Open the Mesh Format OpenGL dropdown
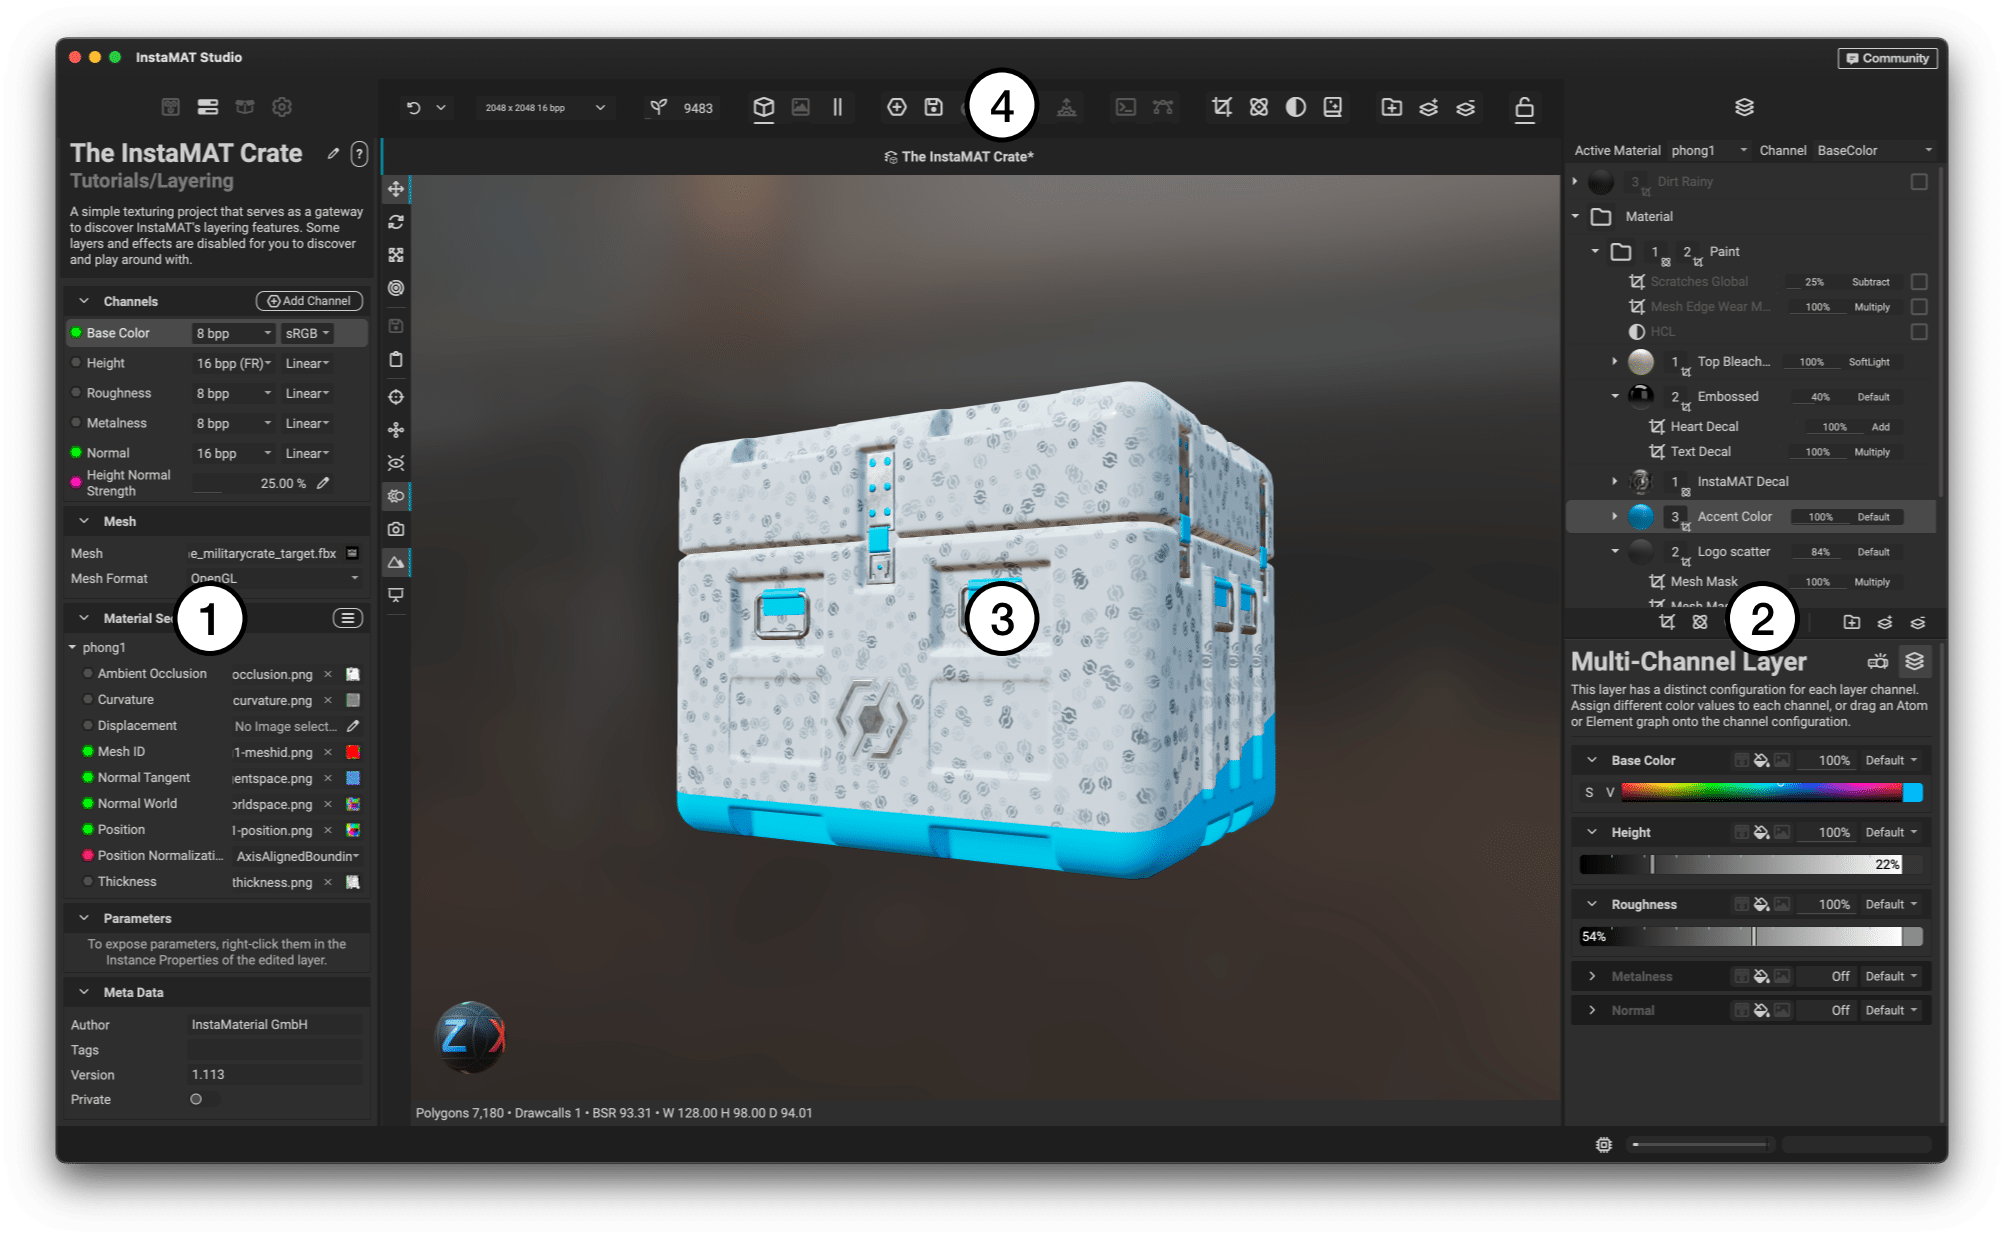The height and width of the screenshot is (1237, 2004). 275,578
